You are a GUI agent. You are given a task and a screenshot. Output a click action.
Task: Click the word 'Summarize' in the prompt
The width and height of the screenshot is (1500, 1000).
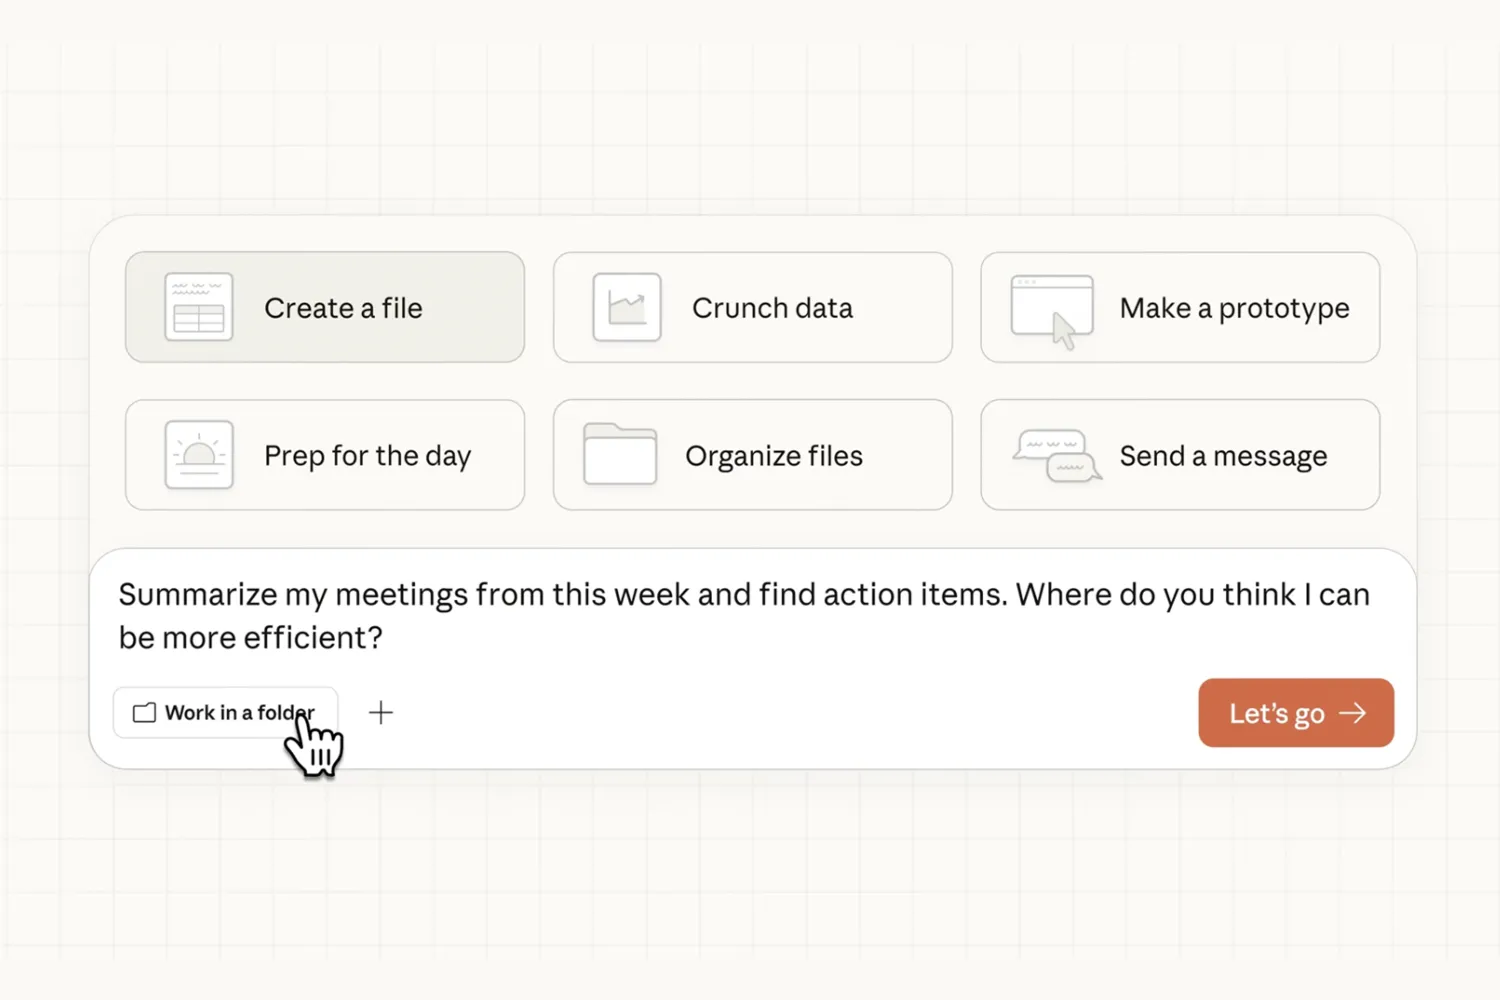click(198, 595)
